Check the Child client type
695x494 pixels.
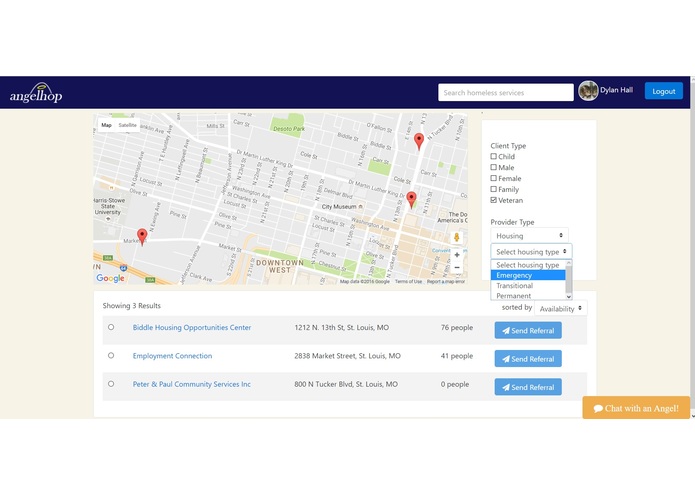[x=493, y=156]
